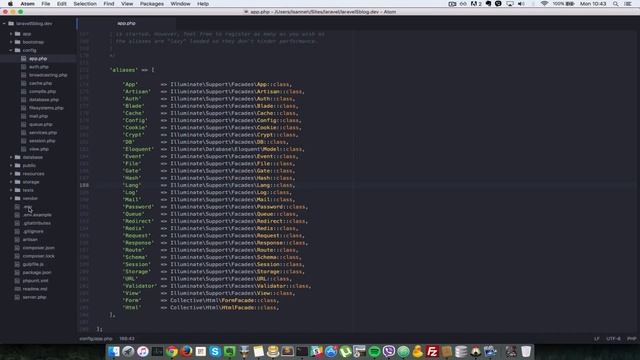Viewport: 640px width, 360px height.
Task: Change the UTF-8 encoding in status bar
Action: pos(613,339)
